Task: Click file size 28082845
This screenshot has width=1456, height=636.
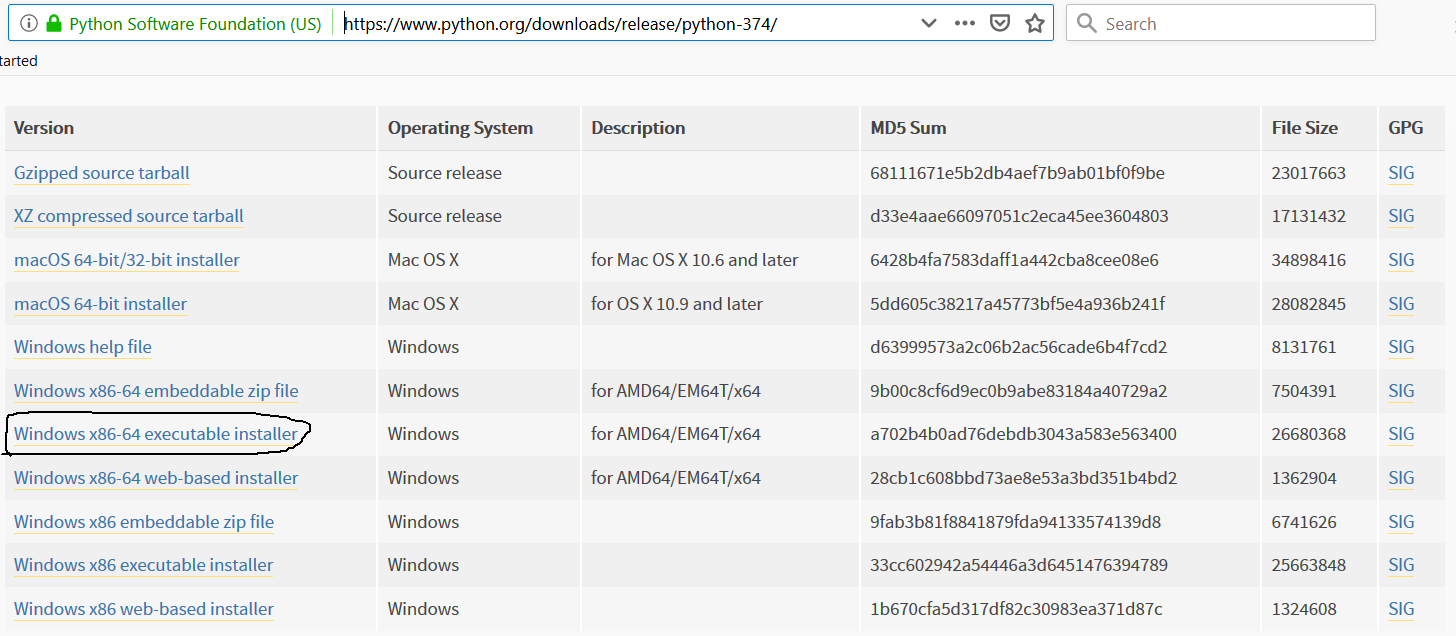Action: pos(1309,304)
